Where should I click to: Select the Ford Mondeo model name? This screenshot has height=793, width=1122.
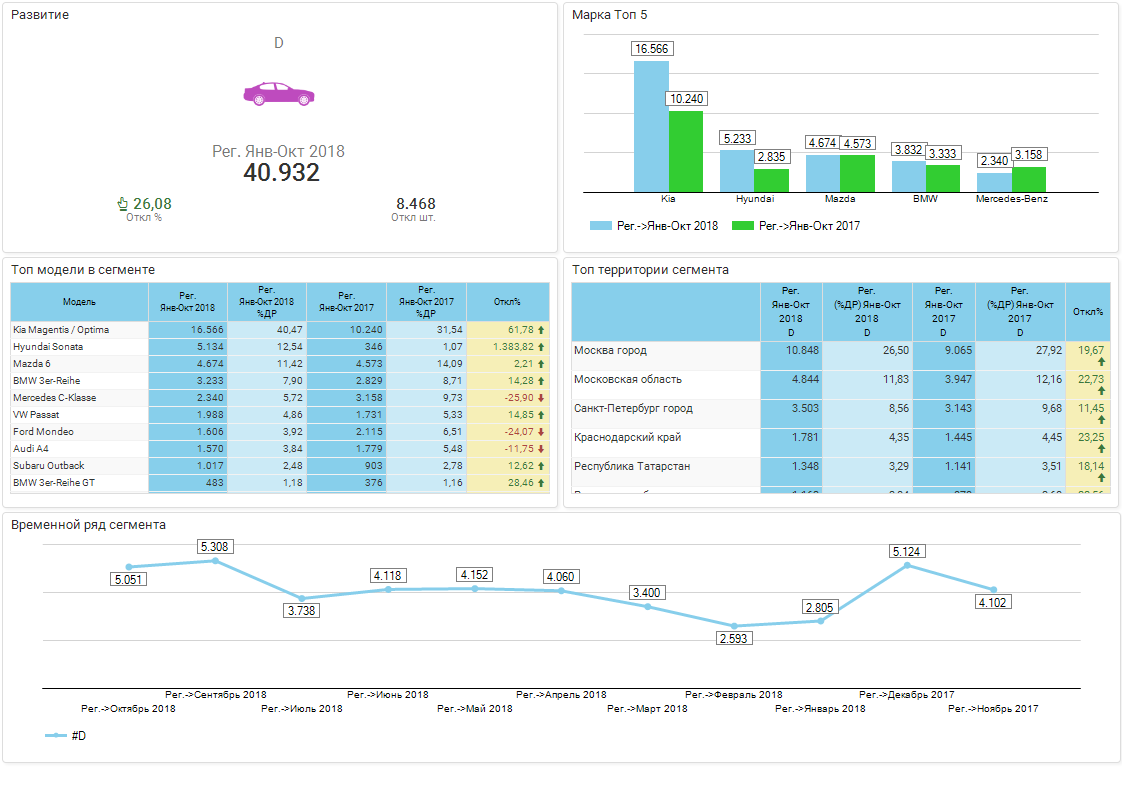tap(43, 432)
